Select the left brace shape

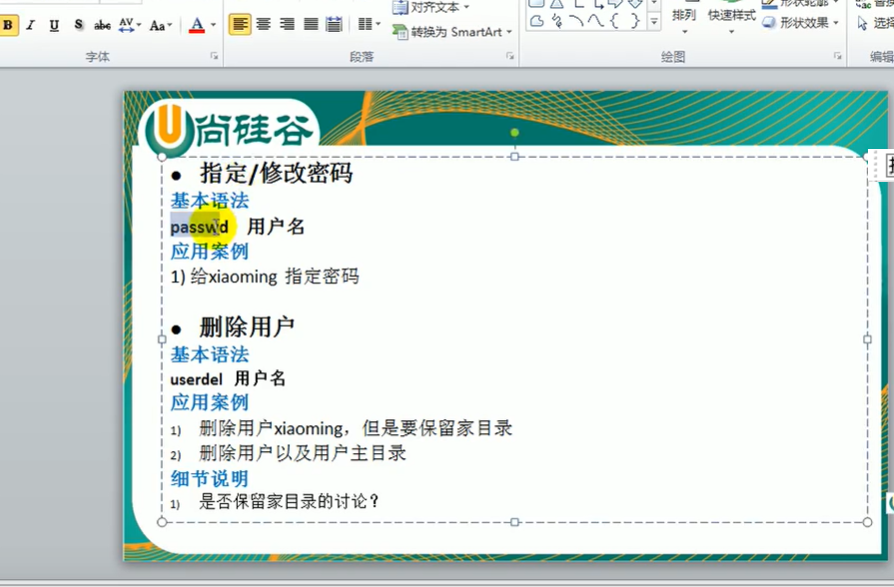[x=615, y=22]
